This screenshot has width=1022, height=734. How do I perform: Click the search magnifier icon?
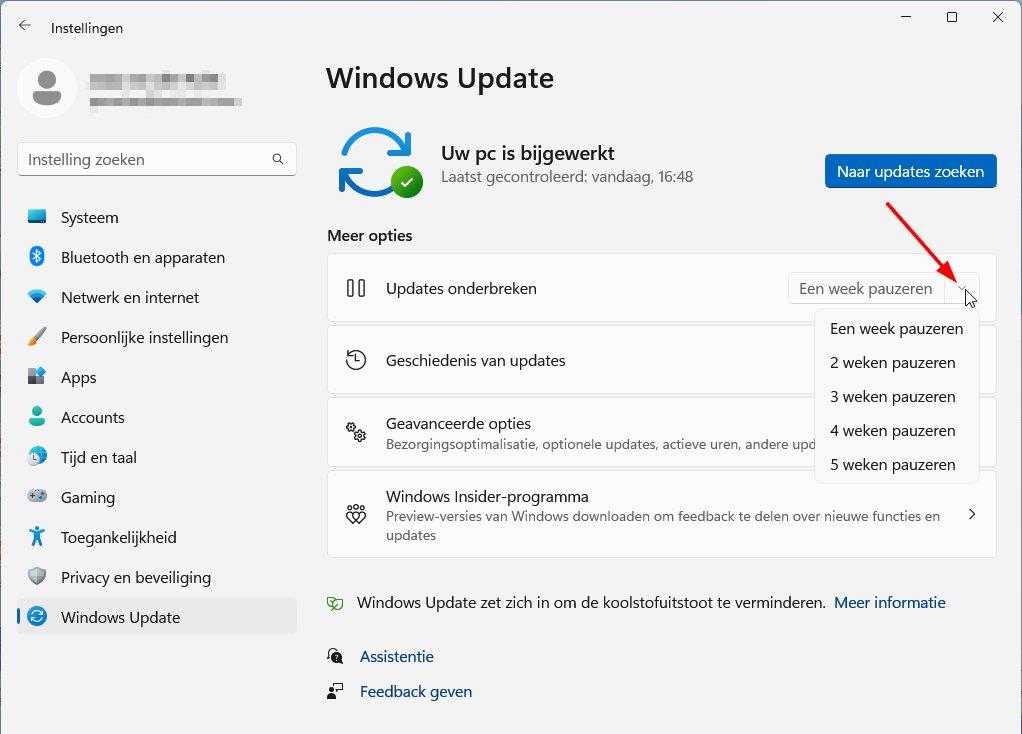pos(278,160)
